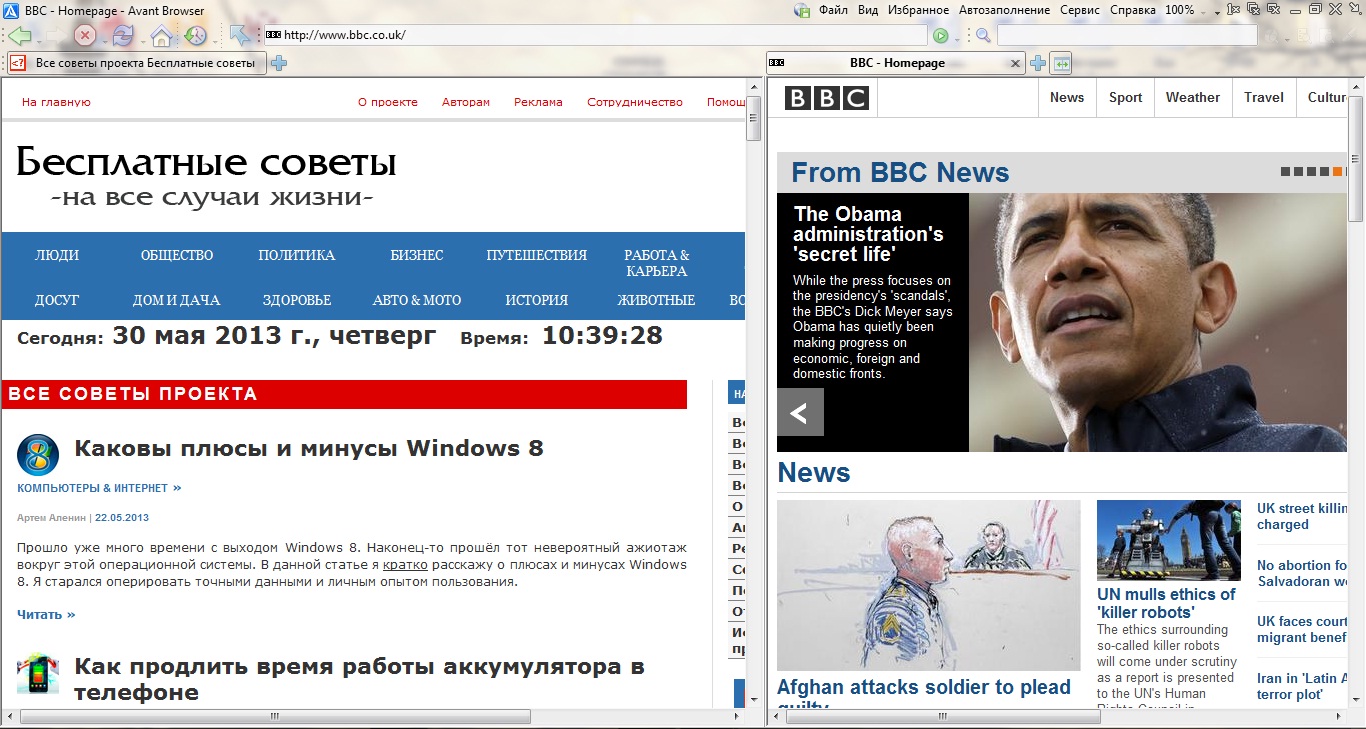Open BBC Sport navigation link

pos(1125,98)
